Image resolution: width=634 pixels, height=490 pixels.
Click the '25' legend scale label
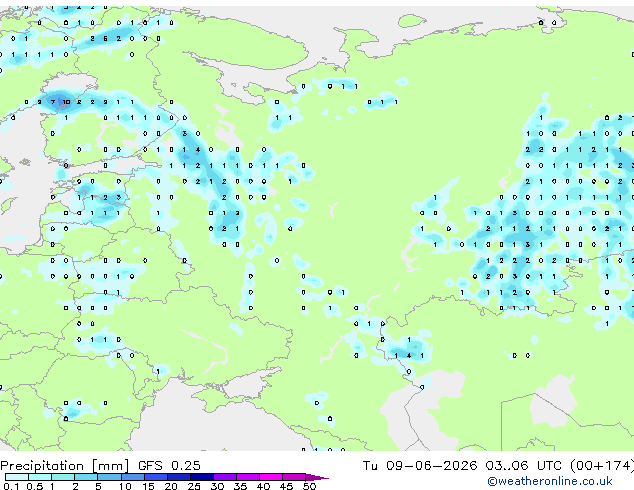(194, 486)
